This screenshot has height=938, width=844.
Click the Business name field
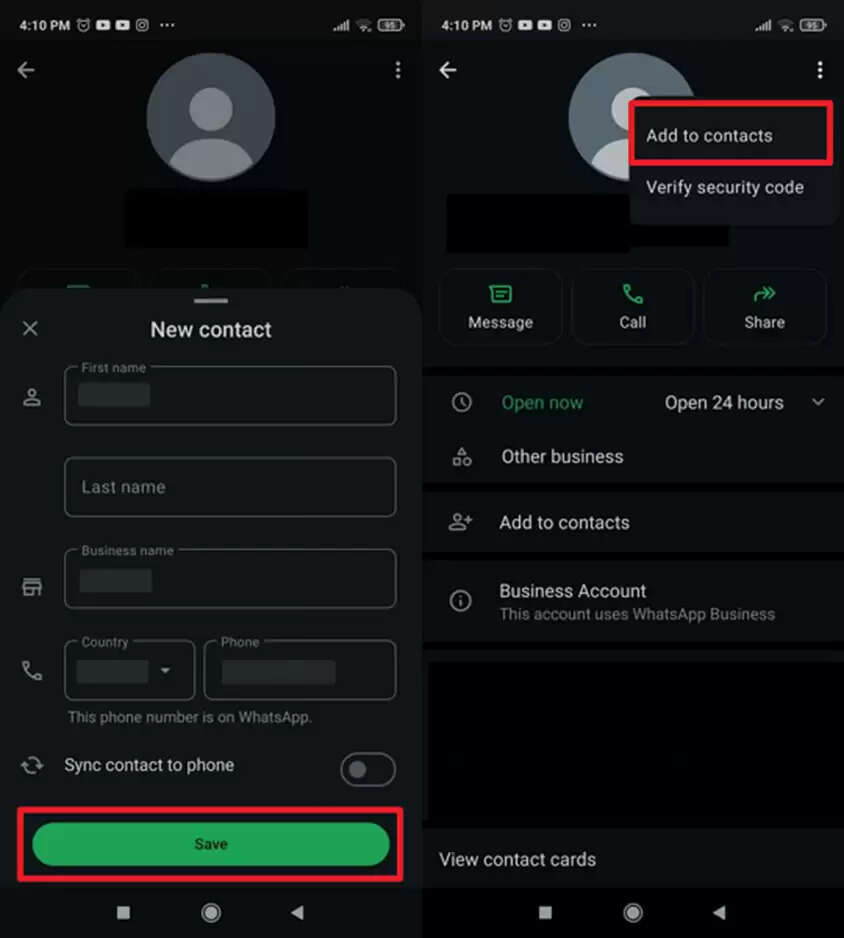click(x=230, y=579)
